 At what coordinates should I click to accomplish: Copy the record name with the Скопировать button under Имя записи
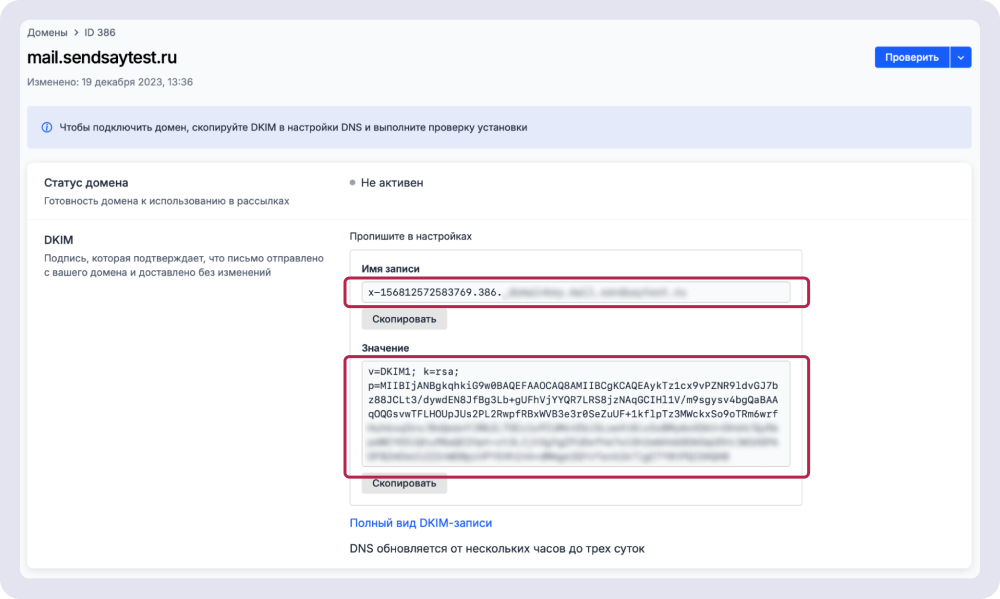point(404,319)
